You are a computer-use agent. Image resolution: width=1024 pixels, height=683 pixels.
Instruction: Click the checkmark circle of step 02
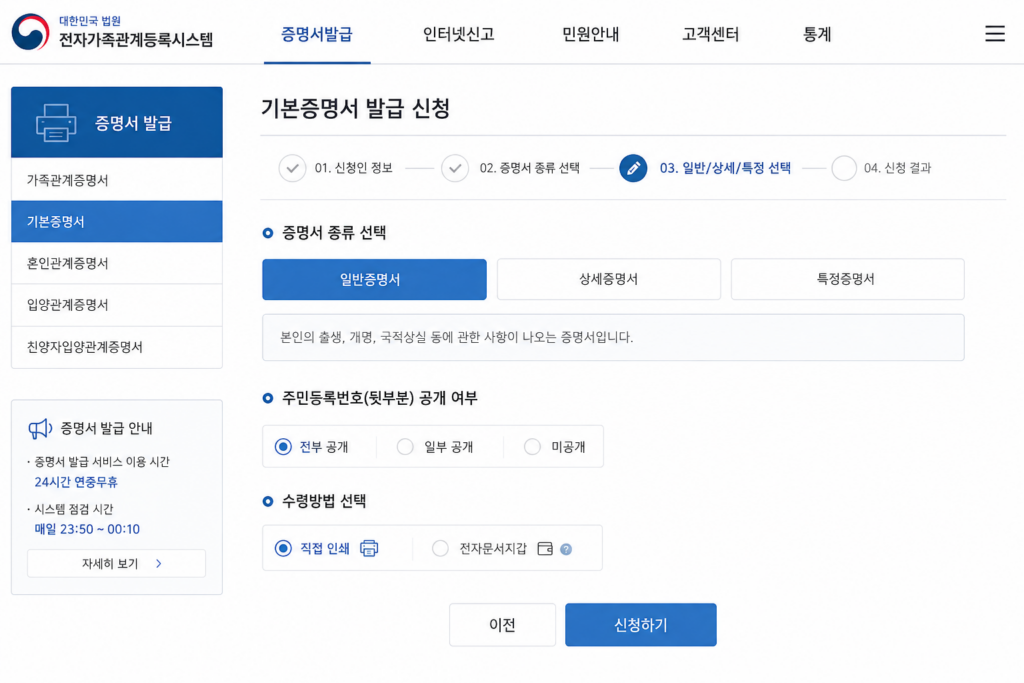[x=455, y=168]
